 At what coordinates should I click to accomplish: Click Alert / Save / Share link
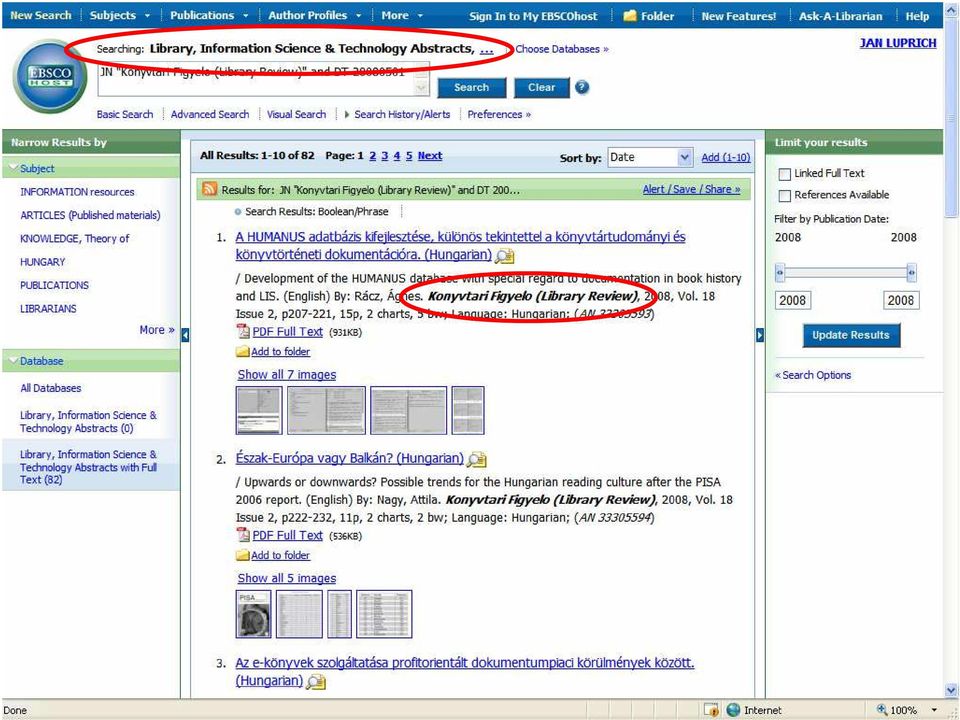coord(691,190)
